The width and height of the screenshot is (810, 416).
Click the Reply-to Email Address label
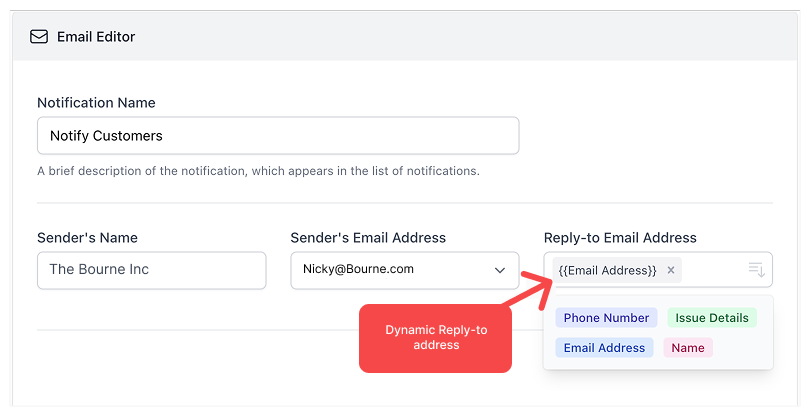620,238
